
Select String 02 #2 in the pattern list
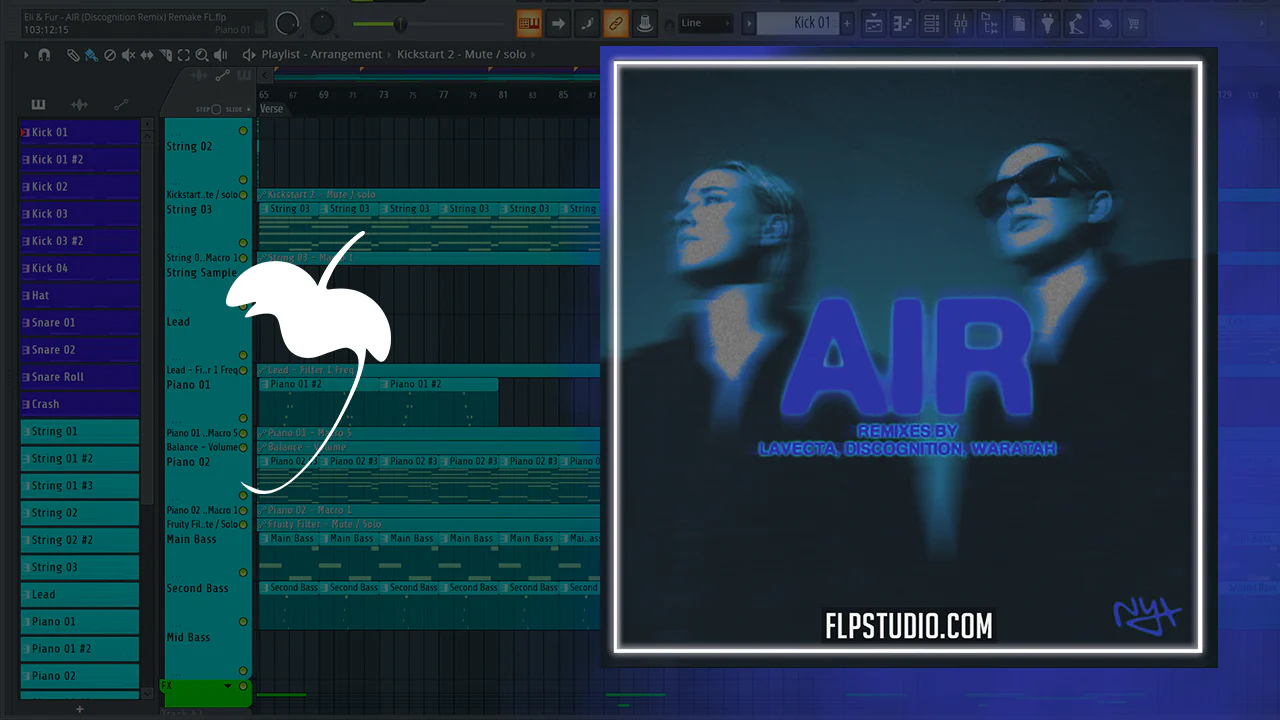click(x=80, y=540)
